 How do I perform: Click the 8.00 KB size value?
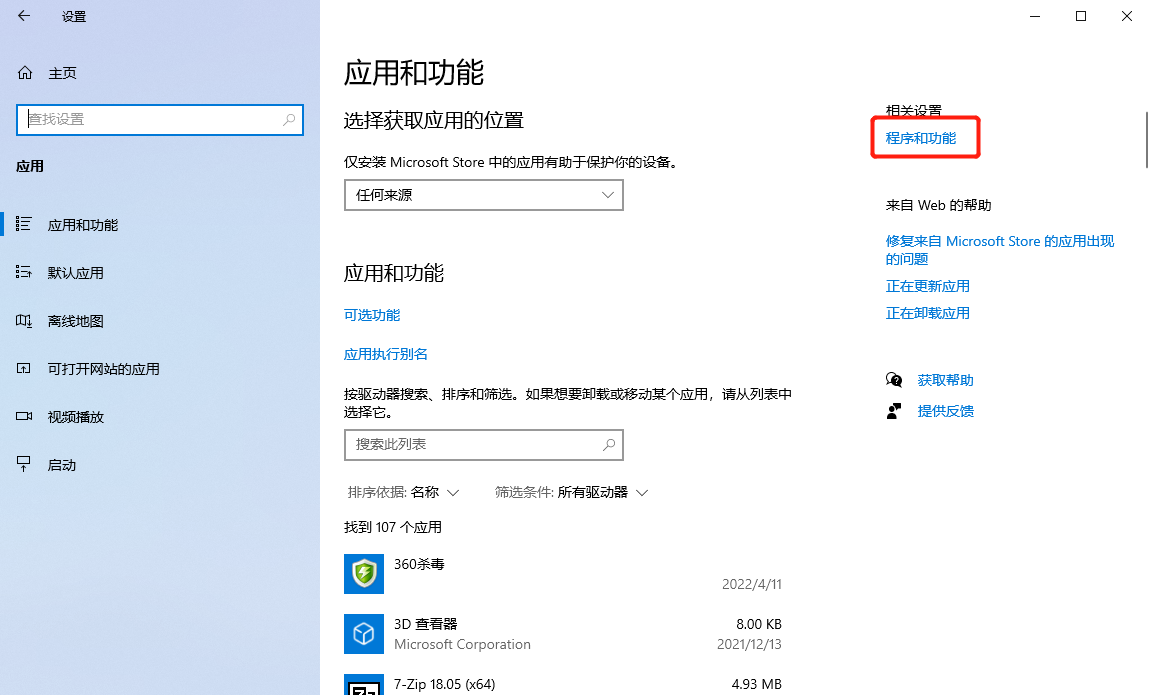pyautogui.click(x=759, y=624)
